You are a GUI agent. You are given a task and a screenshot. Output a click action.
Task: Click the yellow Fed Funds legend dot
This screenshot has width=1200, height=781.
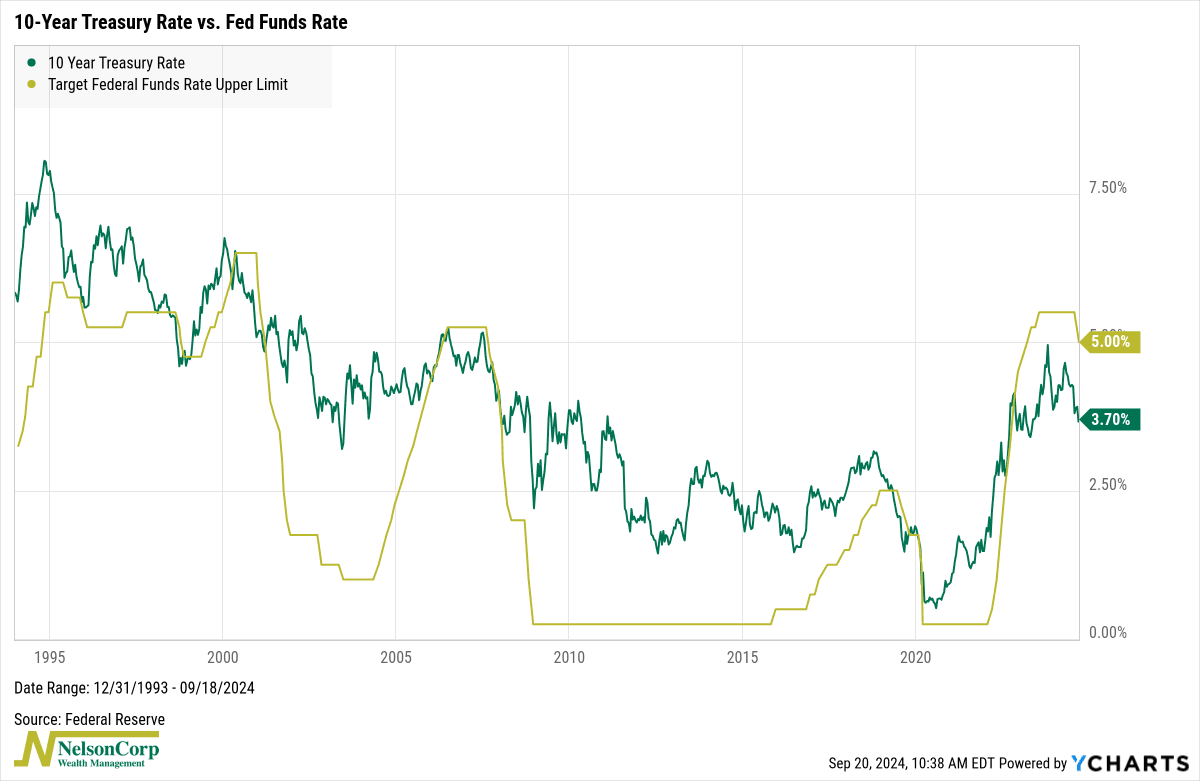pyautogui.click(x=30, y=85)
